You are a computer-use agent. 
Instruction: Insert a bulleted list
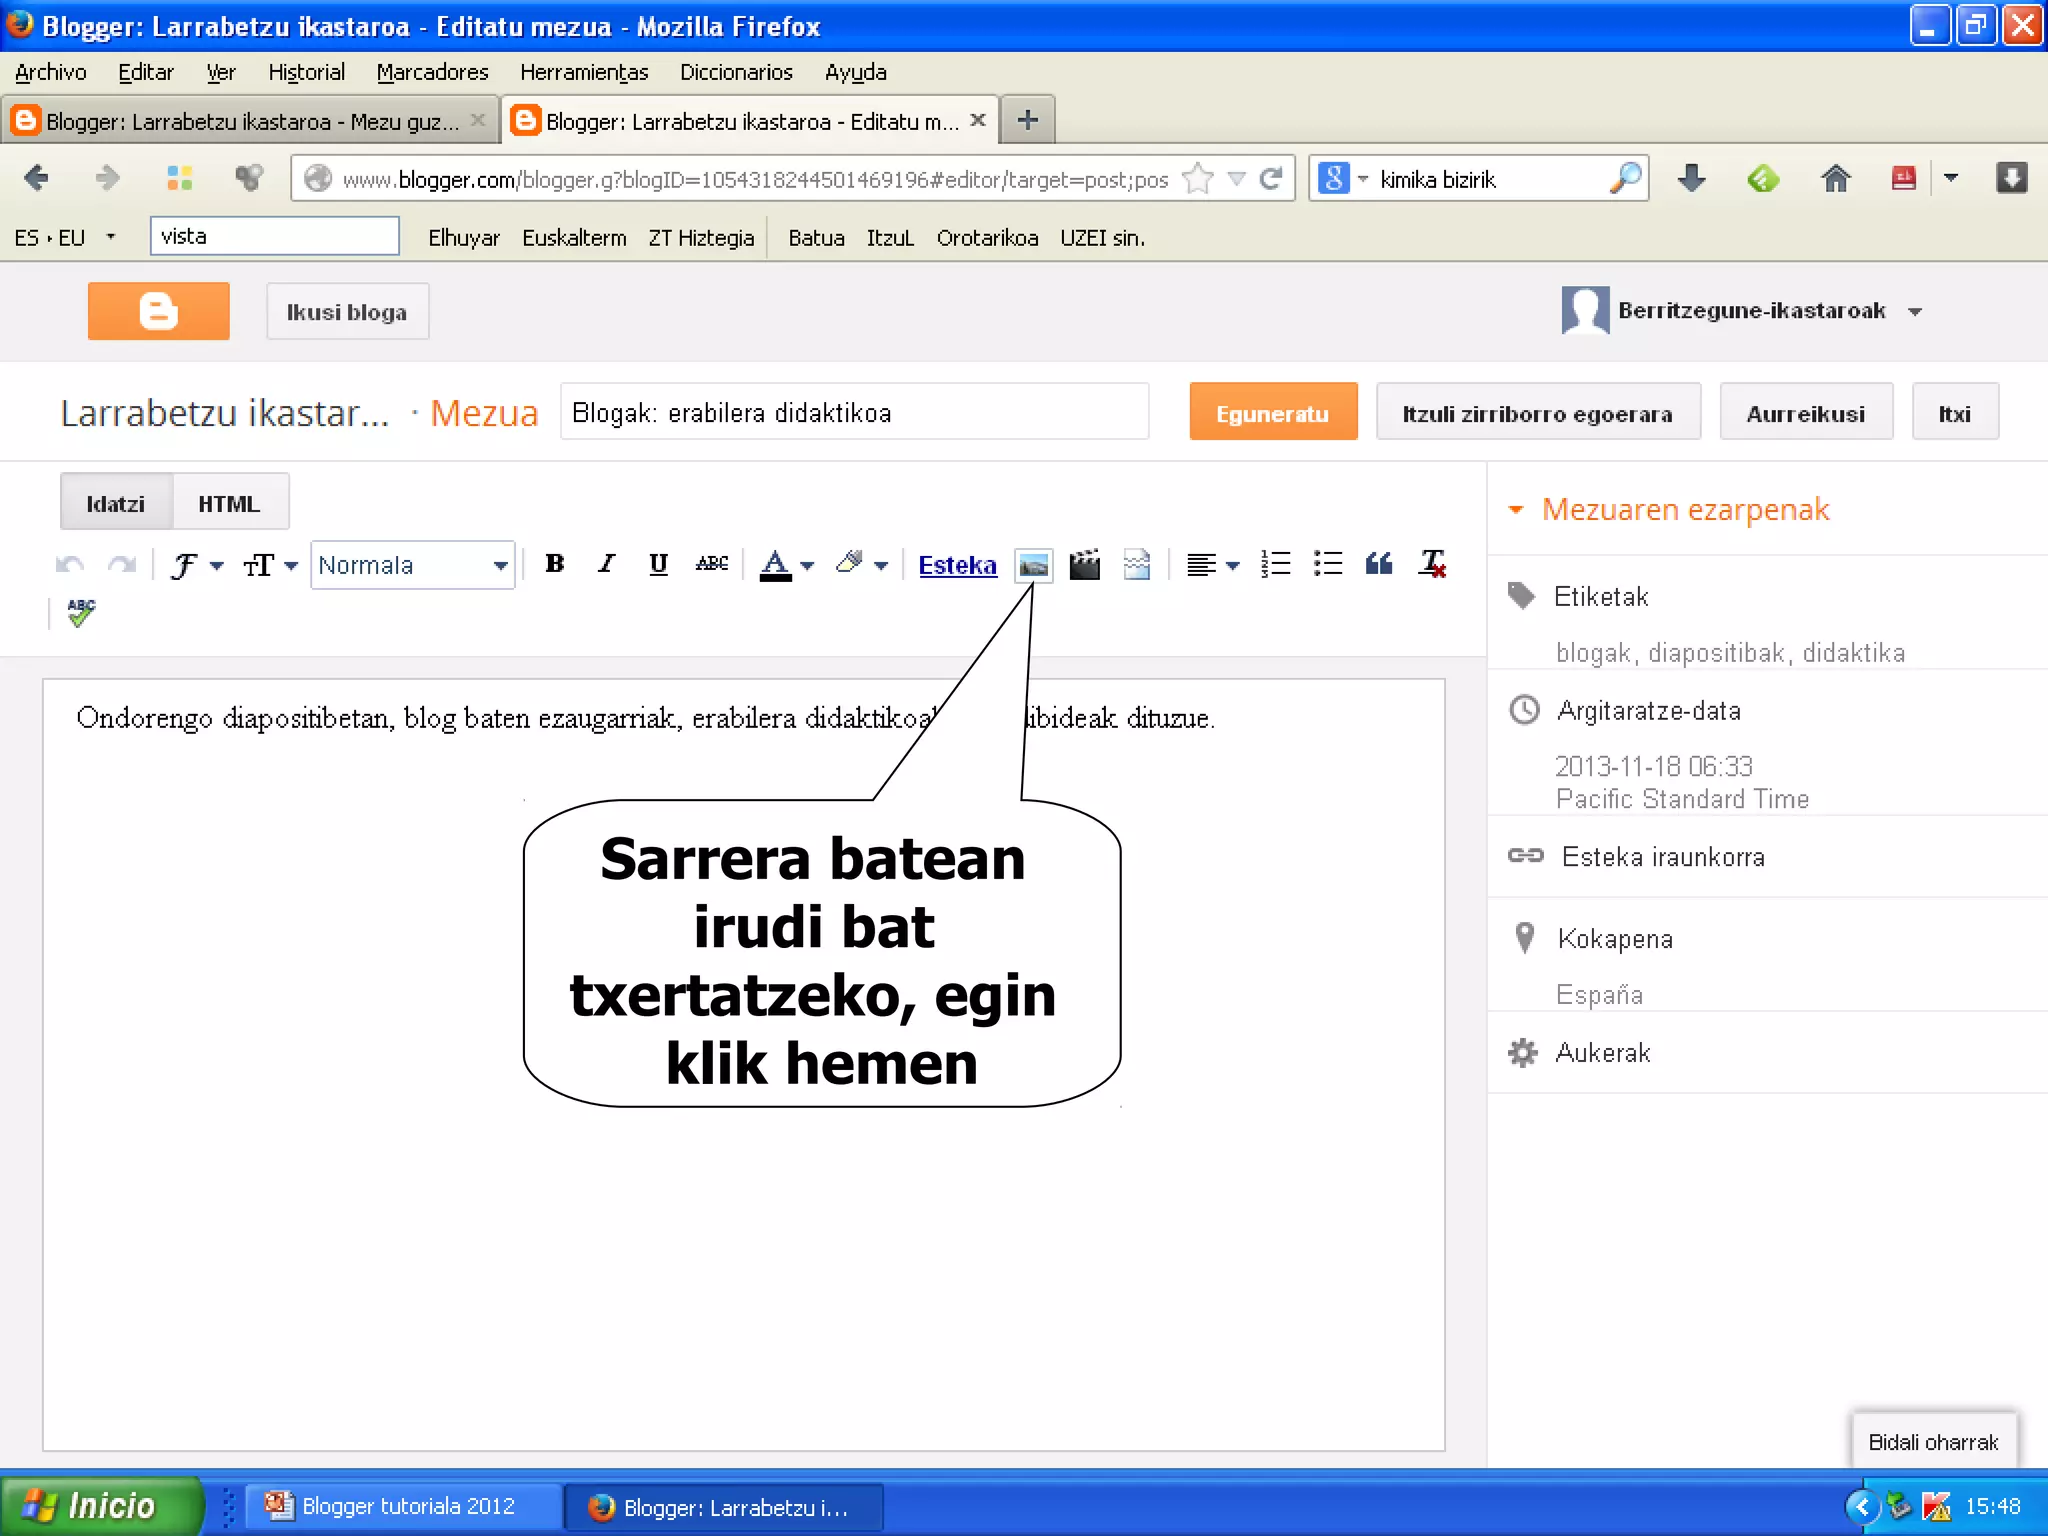(1328, 564)
